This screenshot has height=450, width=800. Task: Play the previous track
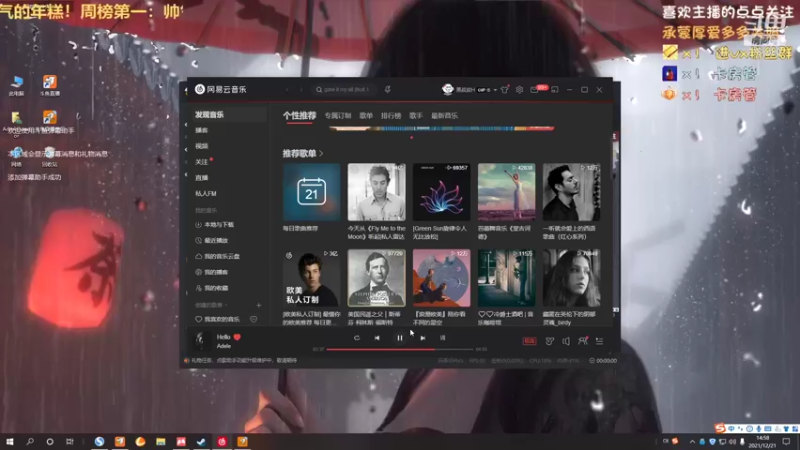tap(377, 338)
